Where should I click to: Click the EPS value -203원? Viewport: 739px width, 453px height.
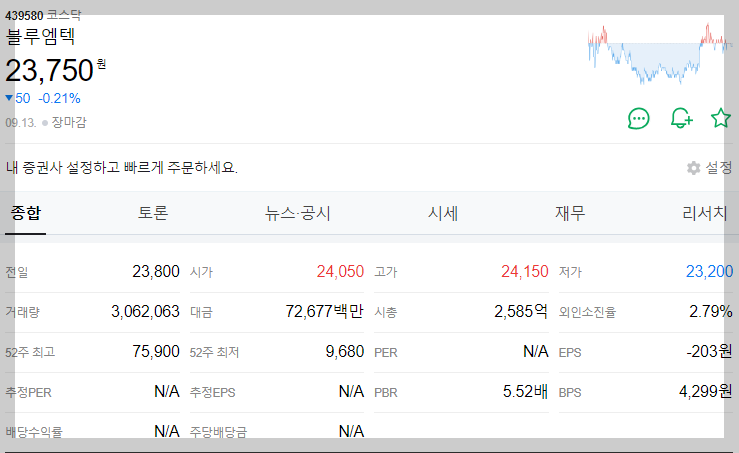click(x=709, y=352)
